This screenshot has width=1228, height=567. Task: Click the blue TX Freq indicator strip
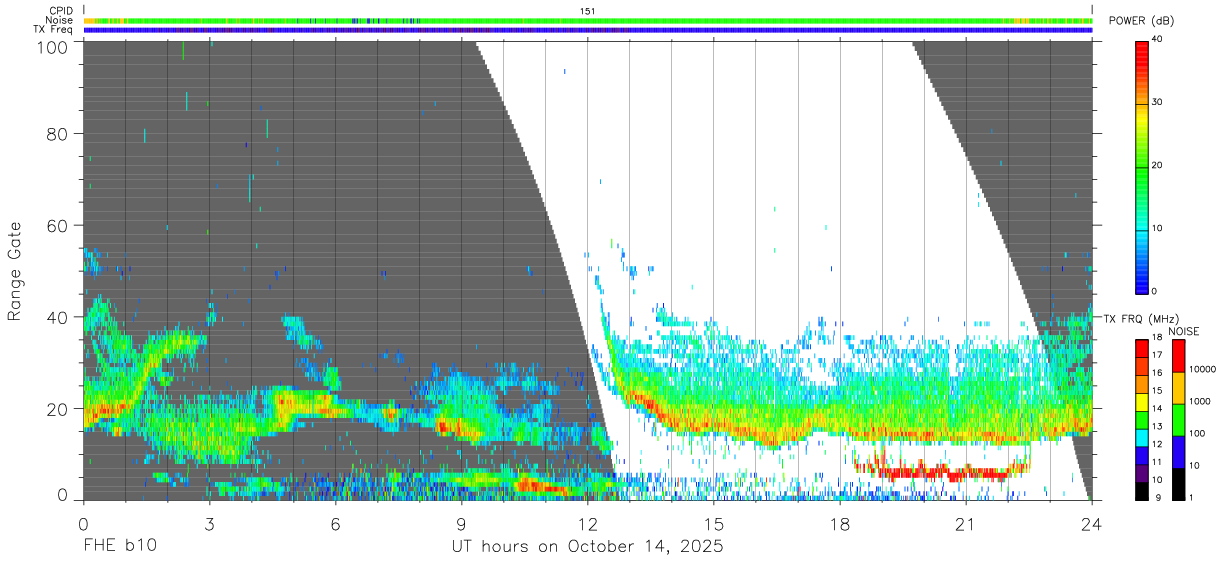click(x=587, y=30)
